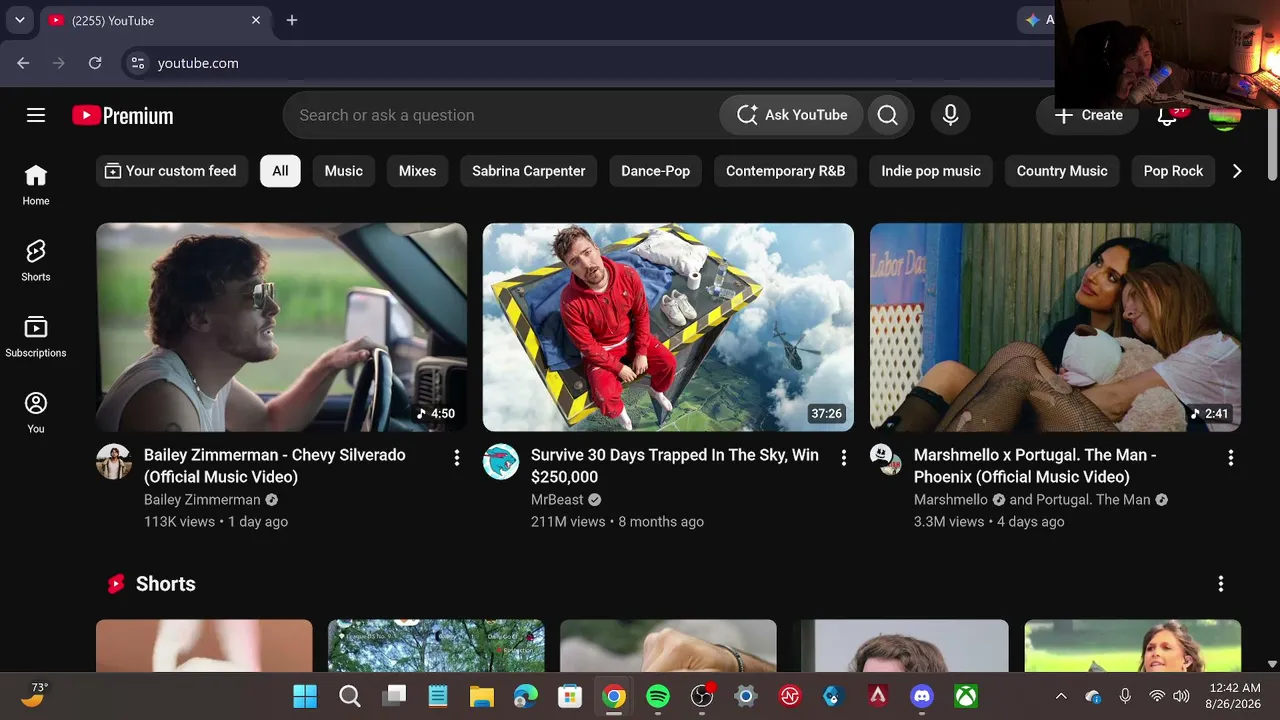
Task: Open a new browser tab
Action: pos(292,20)
